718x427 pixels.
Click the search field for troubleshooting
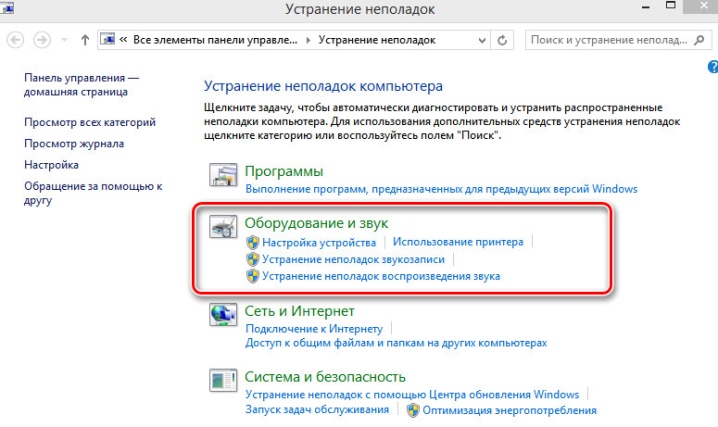coord(618,40)
